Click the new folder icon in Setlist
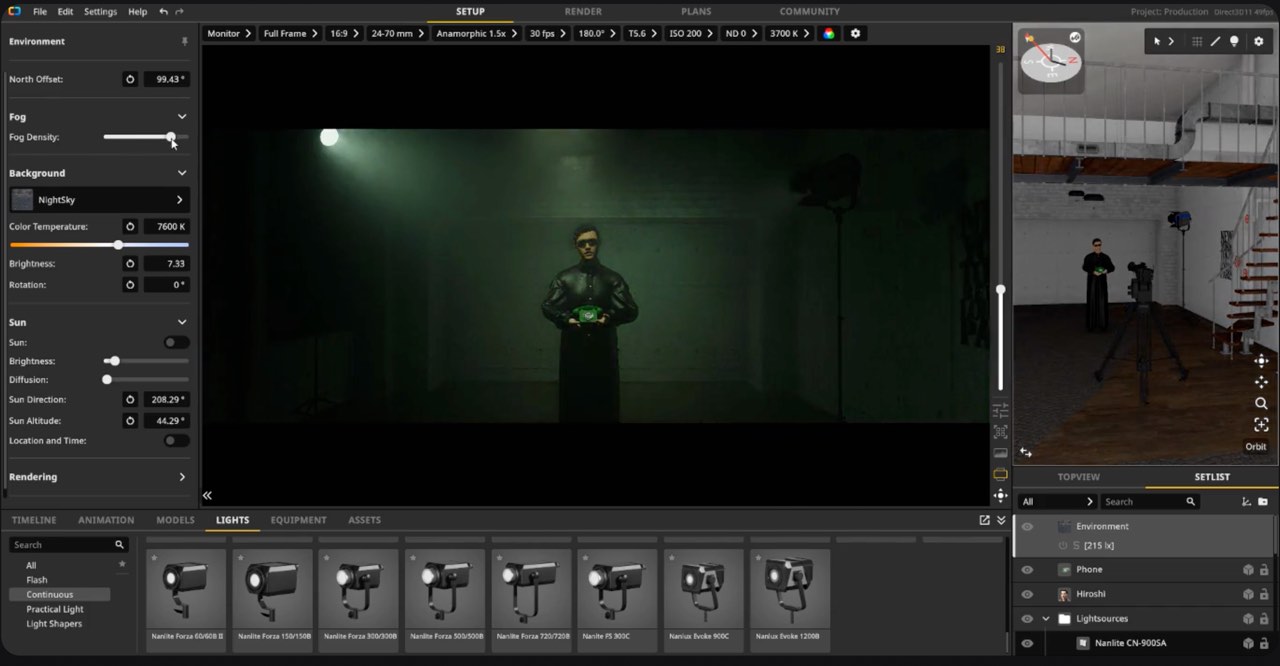1280x666 pixels. click(1263, 502)
